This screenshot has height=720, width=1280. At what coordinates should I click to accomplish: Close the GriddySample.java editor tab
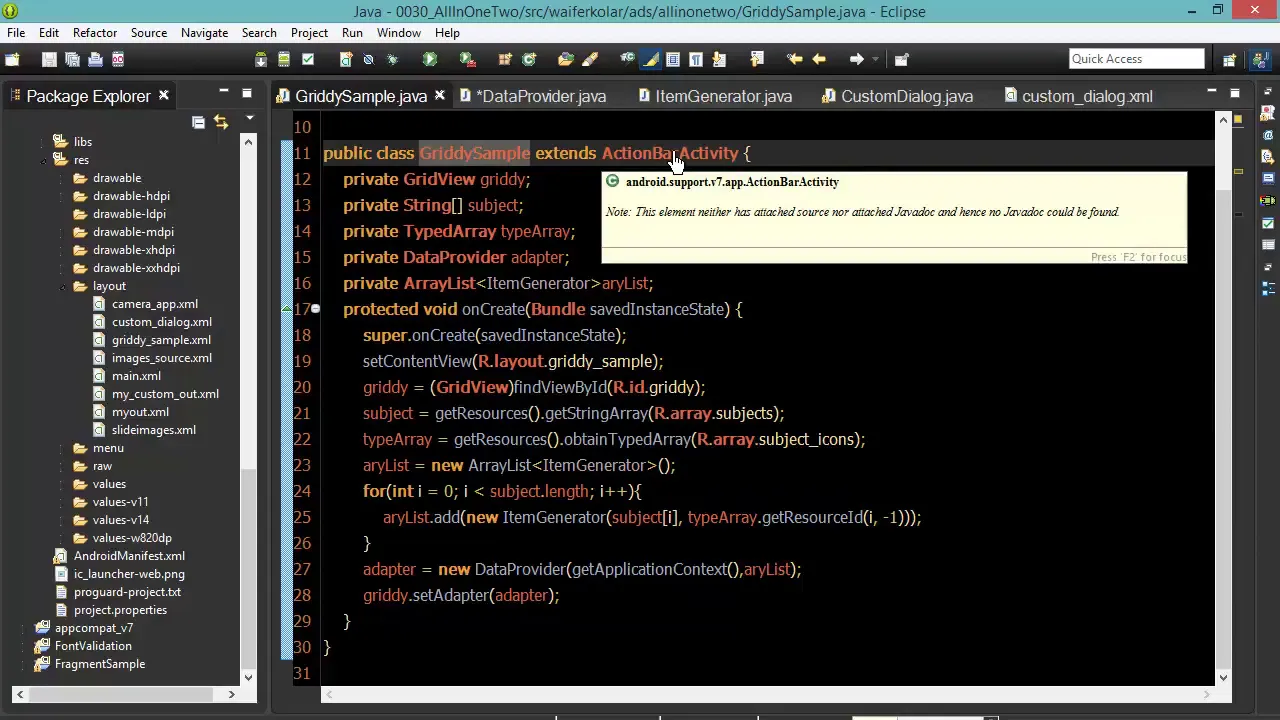(x=441, y=96)
